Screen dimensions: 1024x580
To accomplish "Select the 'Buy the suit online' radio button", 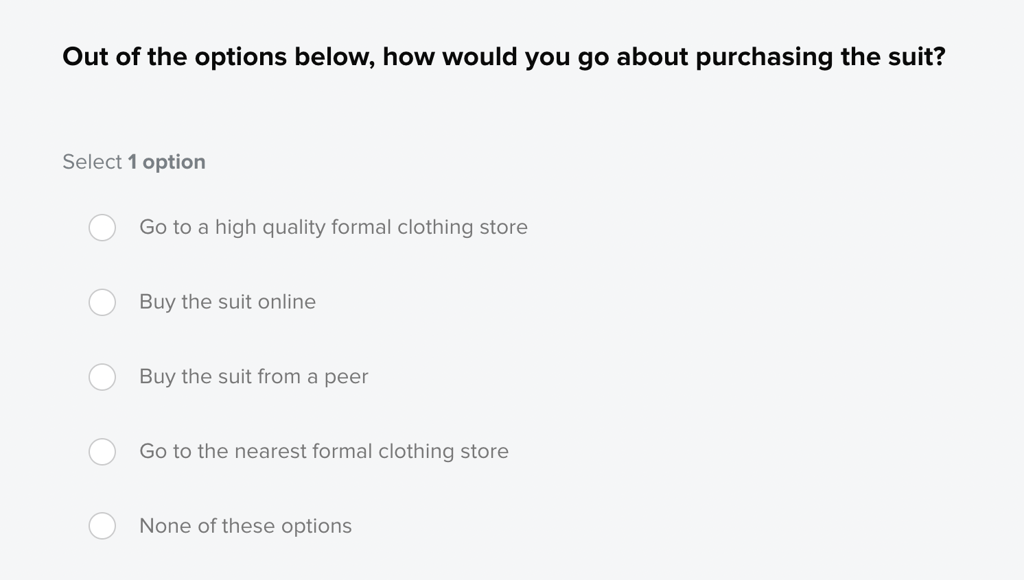I will (103, 302).
